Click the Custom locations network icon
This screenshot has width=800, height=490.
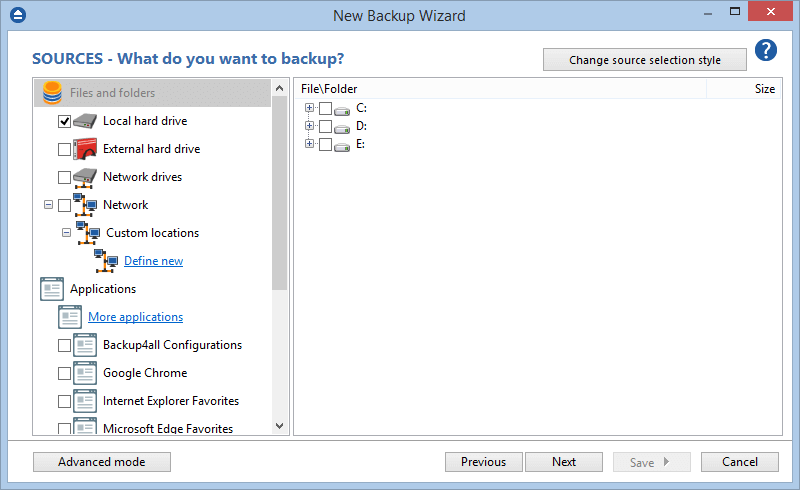[x=88, y=233]
